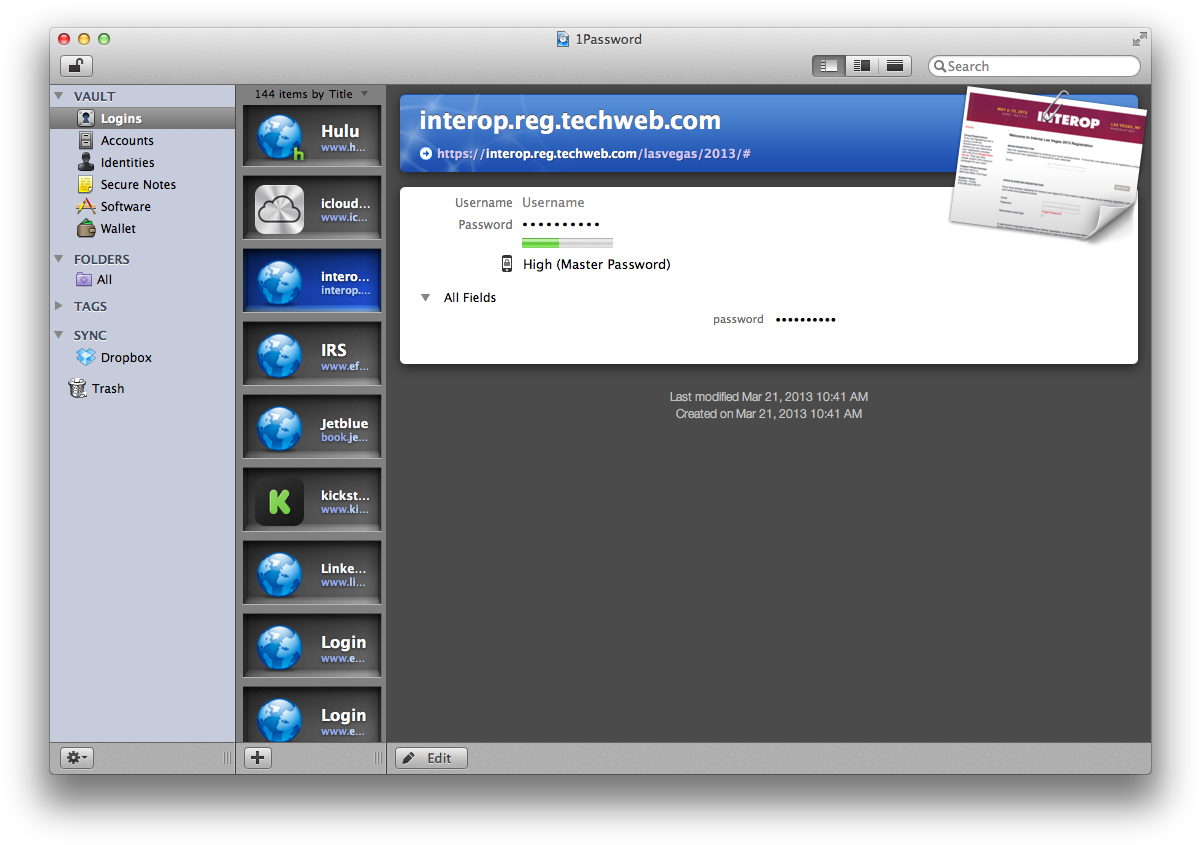This screenshot has width=1200, height=845.
Task: Click the go-to-URL arrow icon
Action: point(426,154)
